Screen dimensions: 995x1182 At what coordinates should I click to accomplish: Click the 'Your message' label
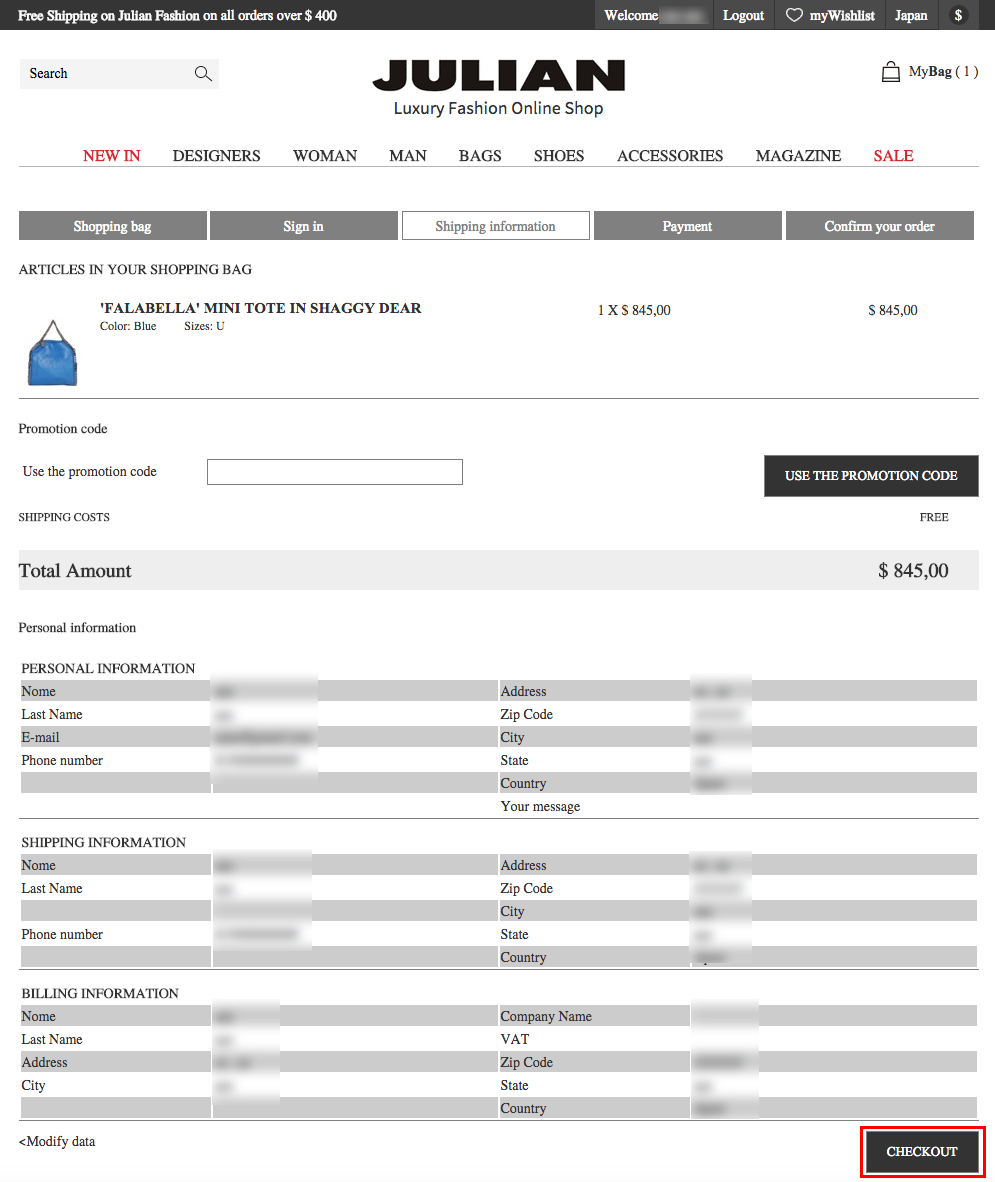pyautogui.click(x=540, y=807)
